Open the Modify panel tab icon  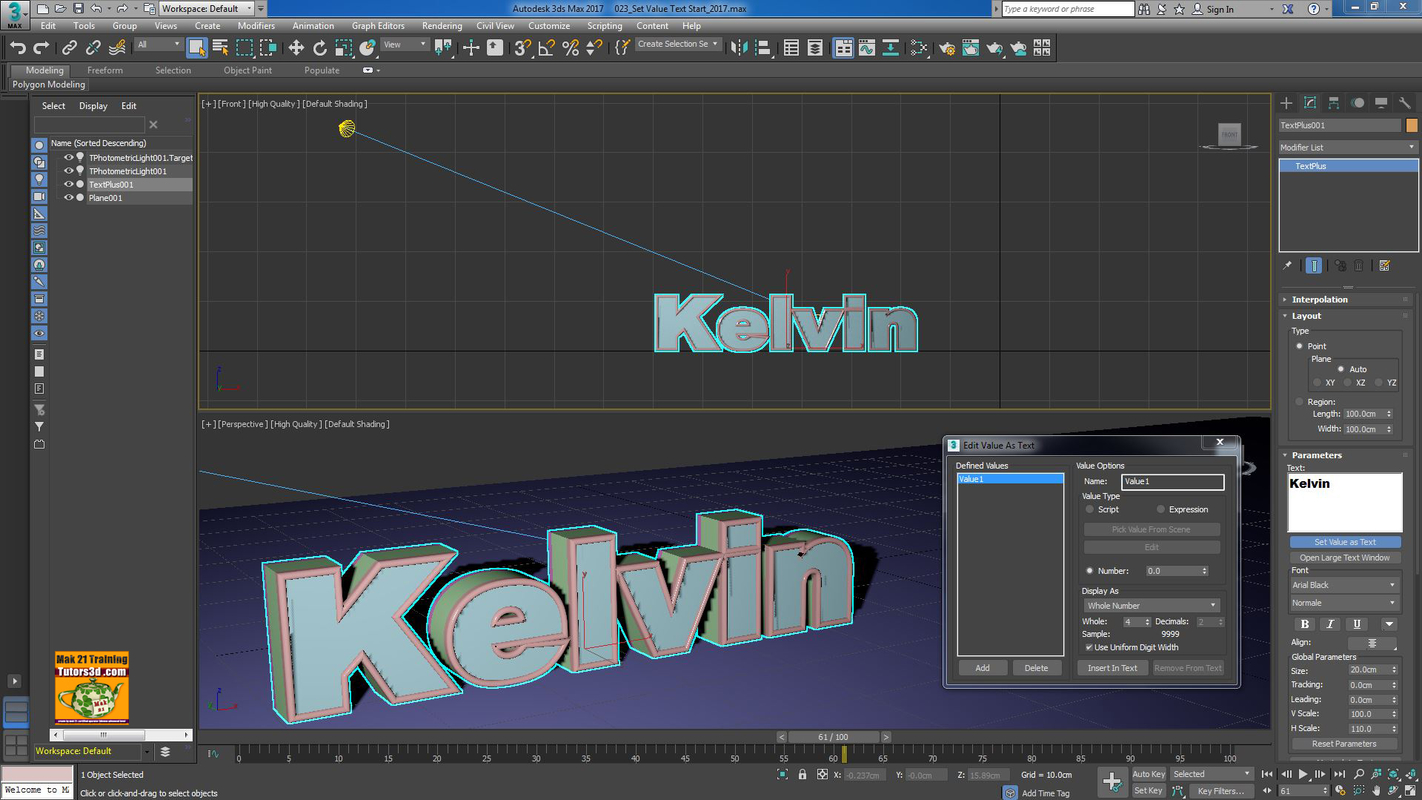click(1310, 103)
